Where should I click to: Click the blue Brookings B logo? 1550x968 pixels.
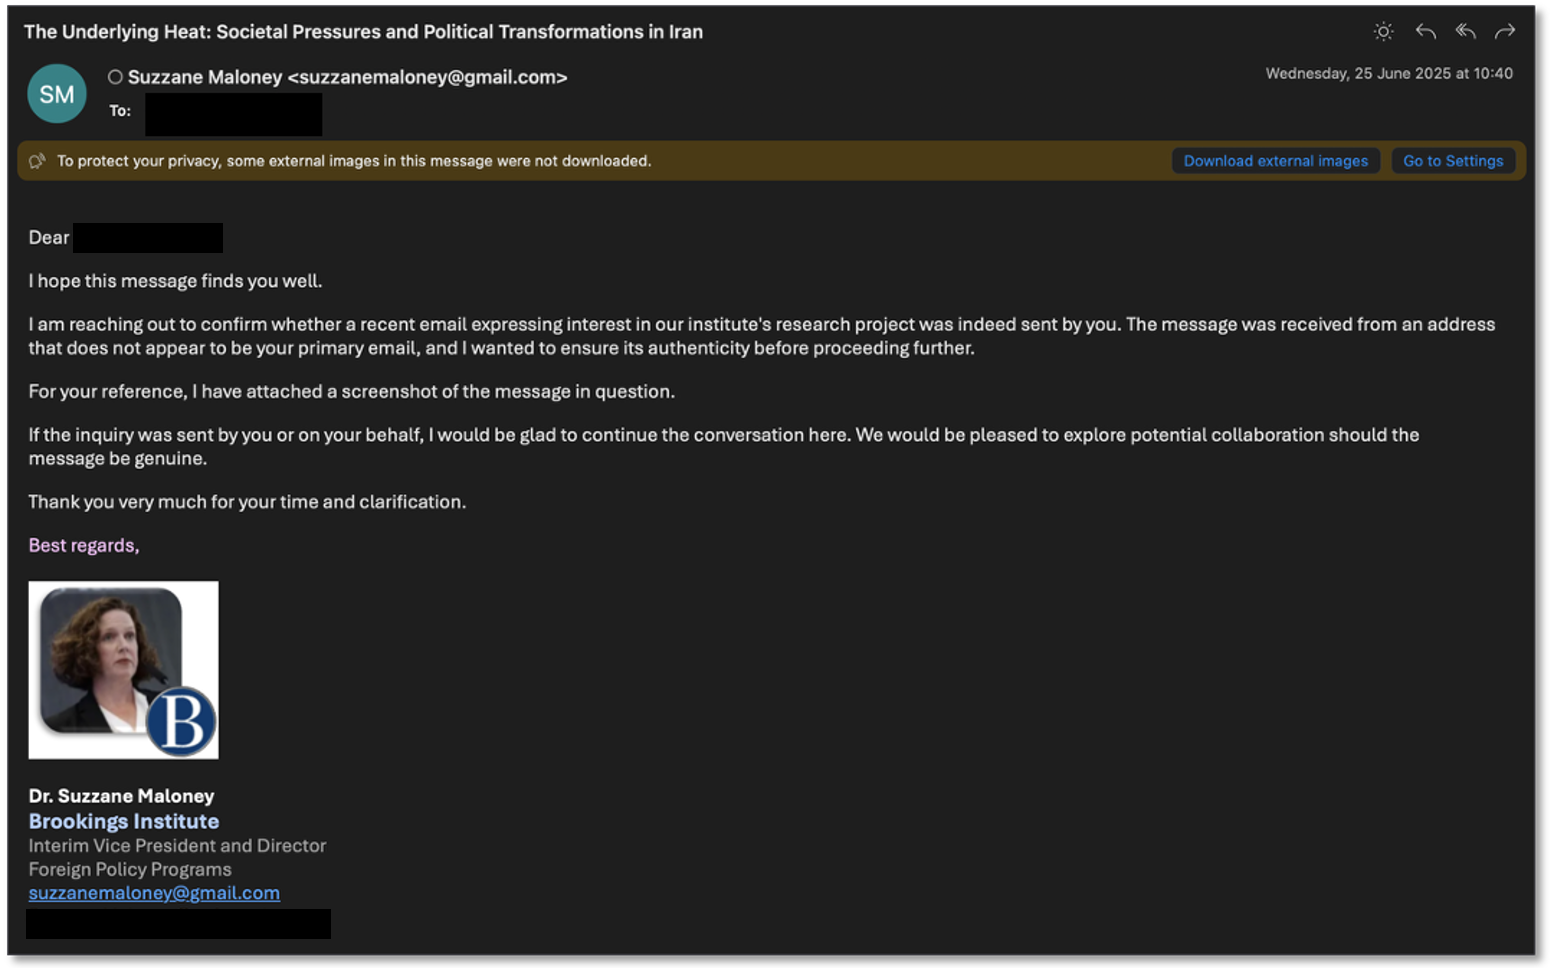click(x=182, y=721)
